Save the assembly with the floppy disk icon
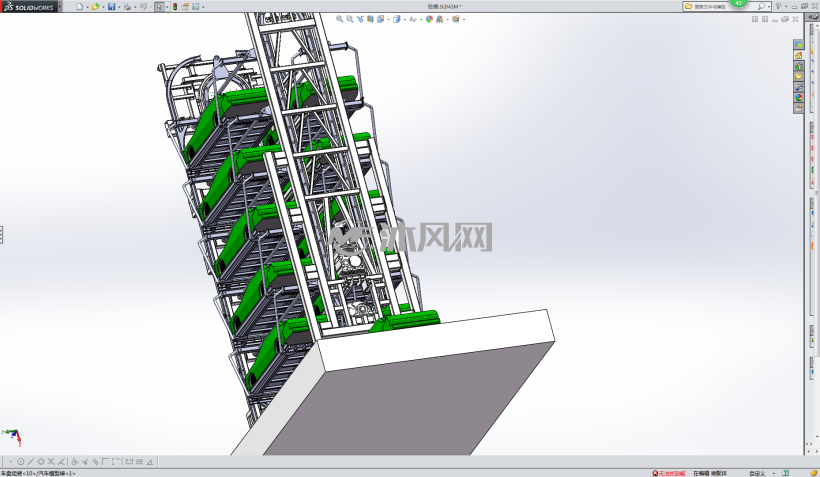The height and width of the screenshot is (477, 820). 111,6
